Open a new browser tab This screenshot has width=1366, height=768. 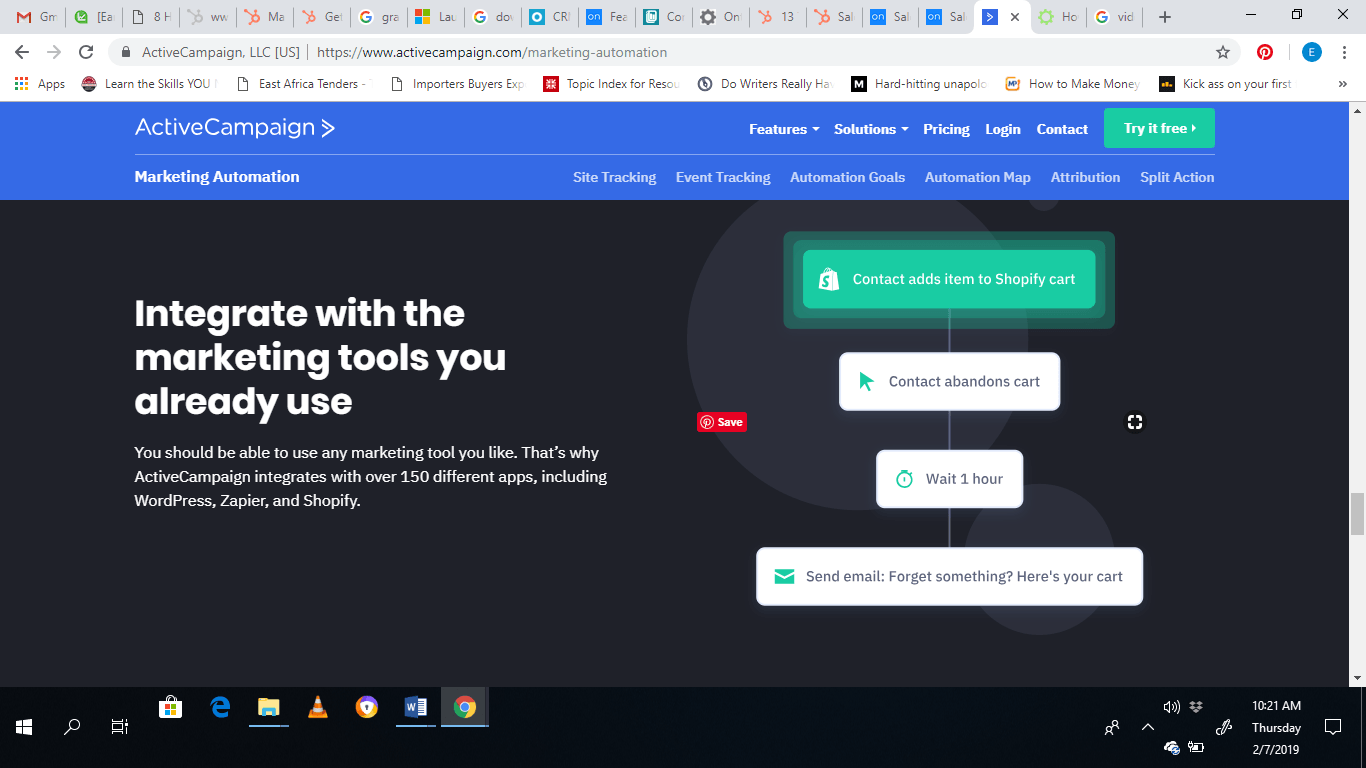(x=1165, y=17)
